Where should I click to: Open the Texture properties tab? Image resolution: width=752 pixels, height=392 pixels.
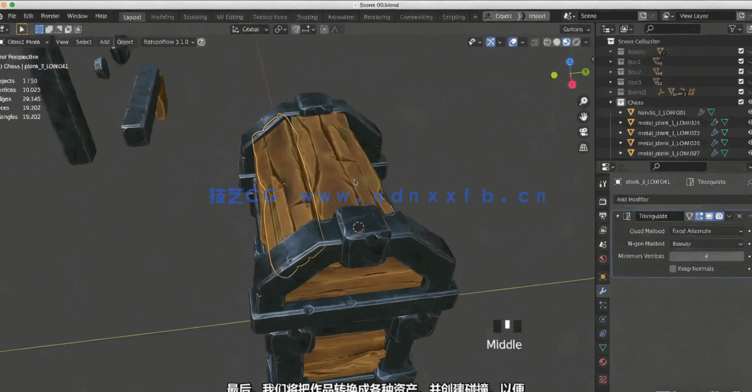[603, 379]
